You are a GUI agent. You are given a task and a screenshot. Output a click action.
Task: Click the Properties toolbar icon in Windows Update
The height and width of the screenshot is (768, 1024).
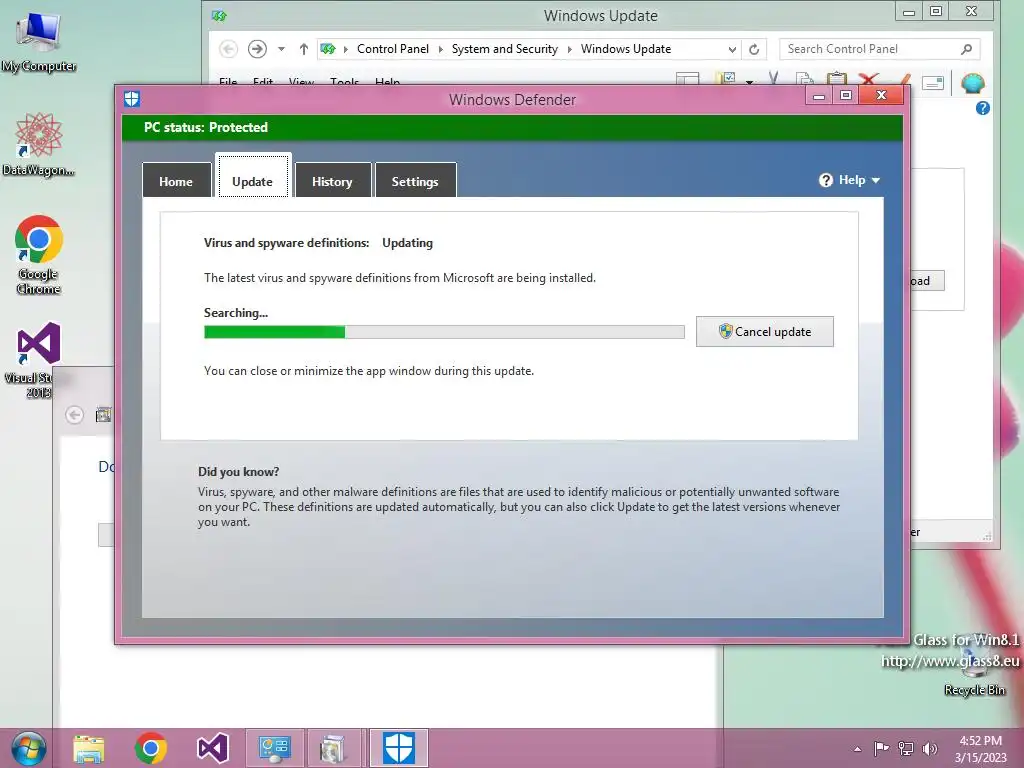pyautogui.click(x=904, y=80)
